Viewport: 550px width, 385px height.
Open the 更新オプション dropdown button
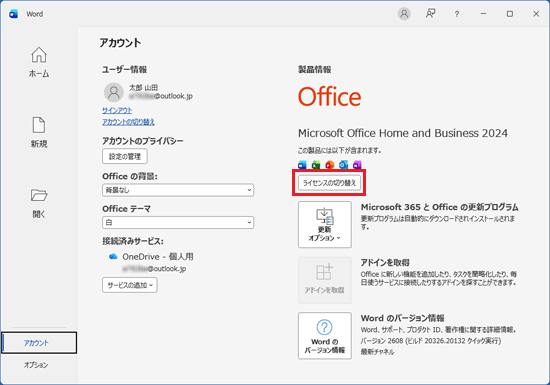(x=325, y=224)
